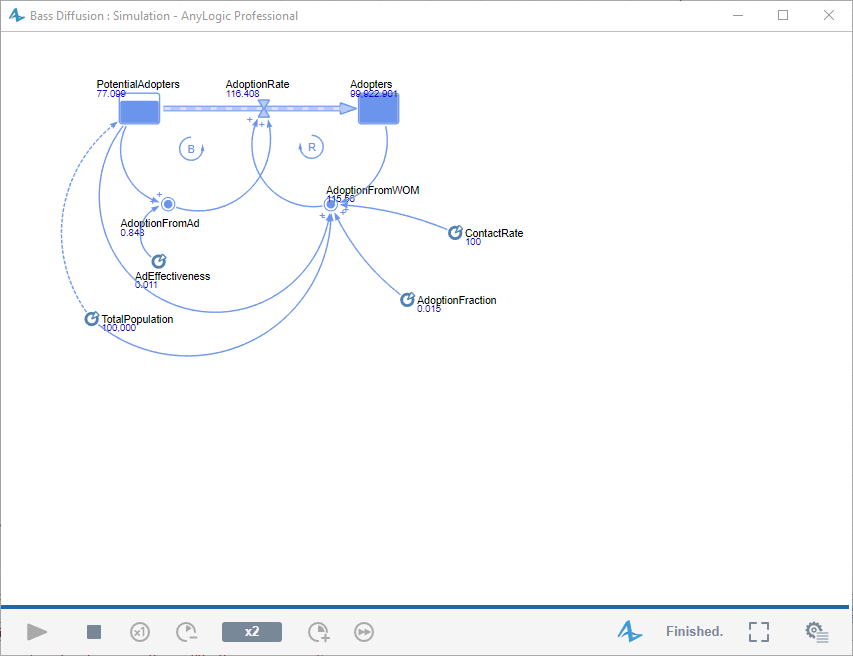The width and height of the screenshot is (853, 656).
Task: Enter fullscreen presentation mode
Action: (x=758, y=631)
